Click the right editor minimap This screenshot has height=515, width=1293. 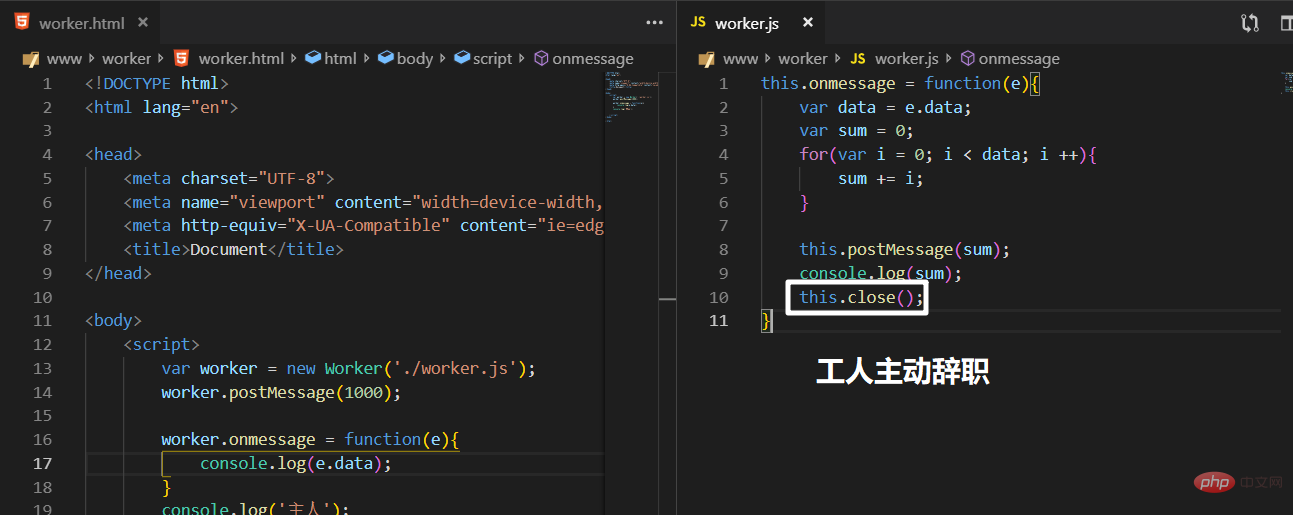click(x=1286, y=82)
